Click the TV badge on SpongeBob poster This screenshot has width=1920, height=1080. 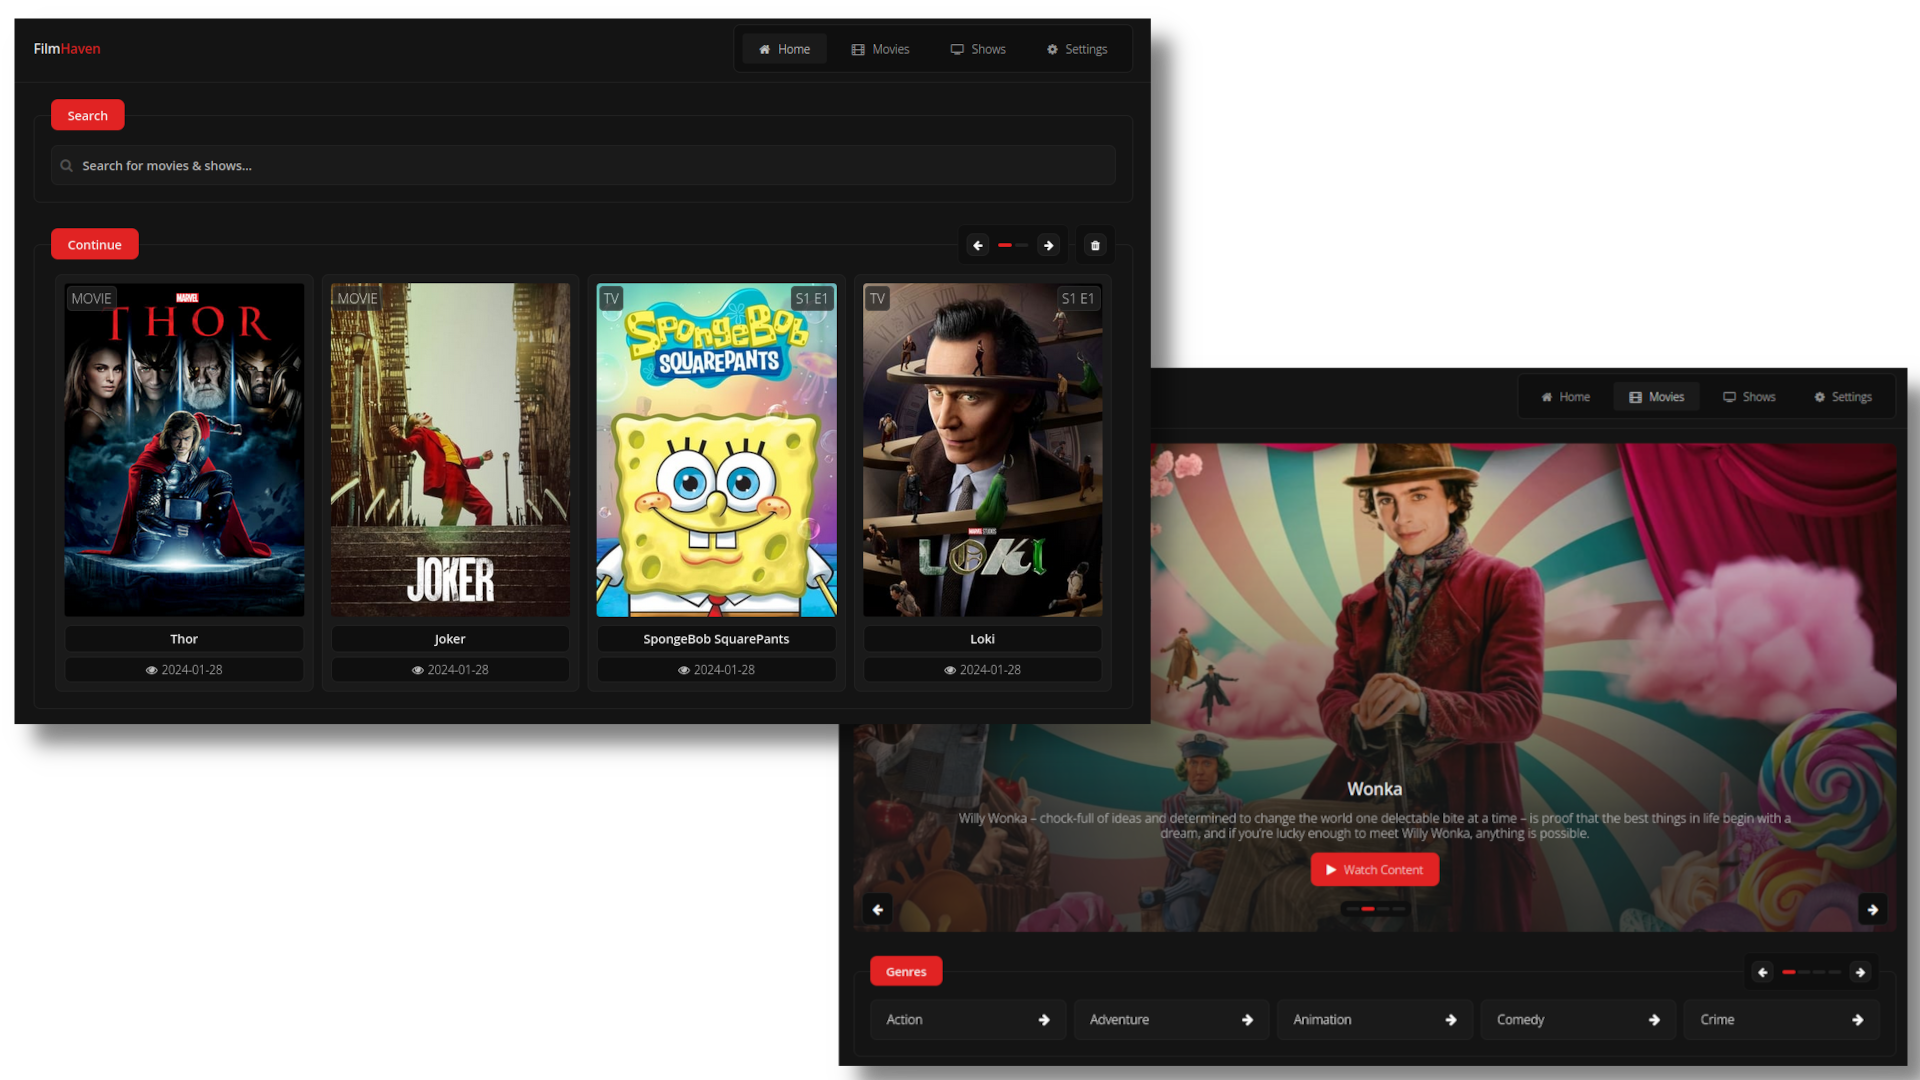point(611,298)
